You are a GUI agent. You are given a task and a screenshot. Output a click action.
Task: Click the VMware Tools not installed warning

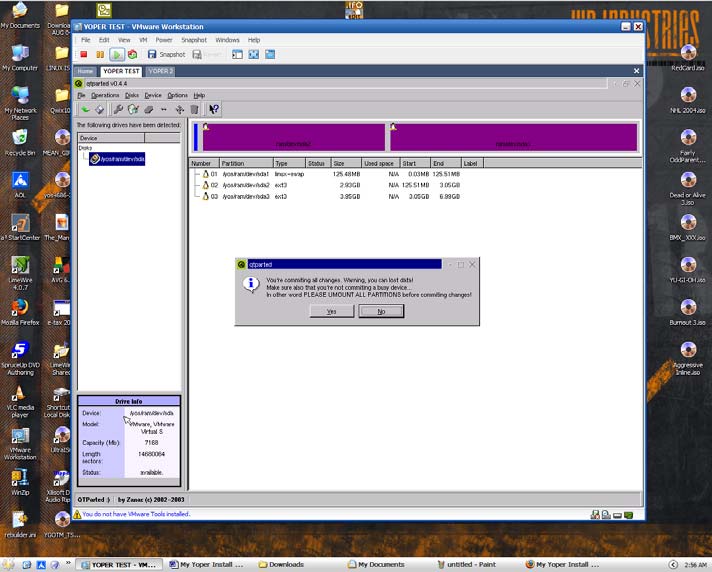pyautogui.click(x=132, y=514)
